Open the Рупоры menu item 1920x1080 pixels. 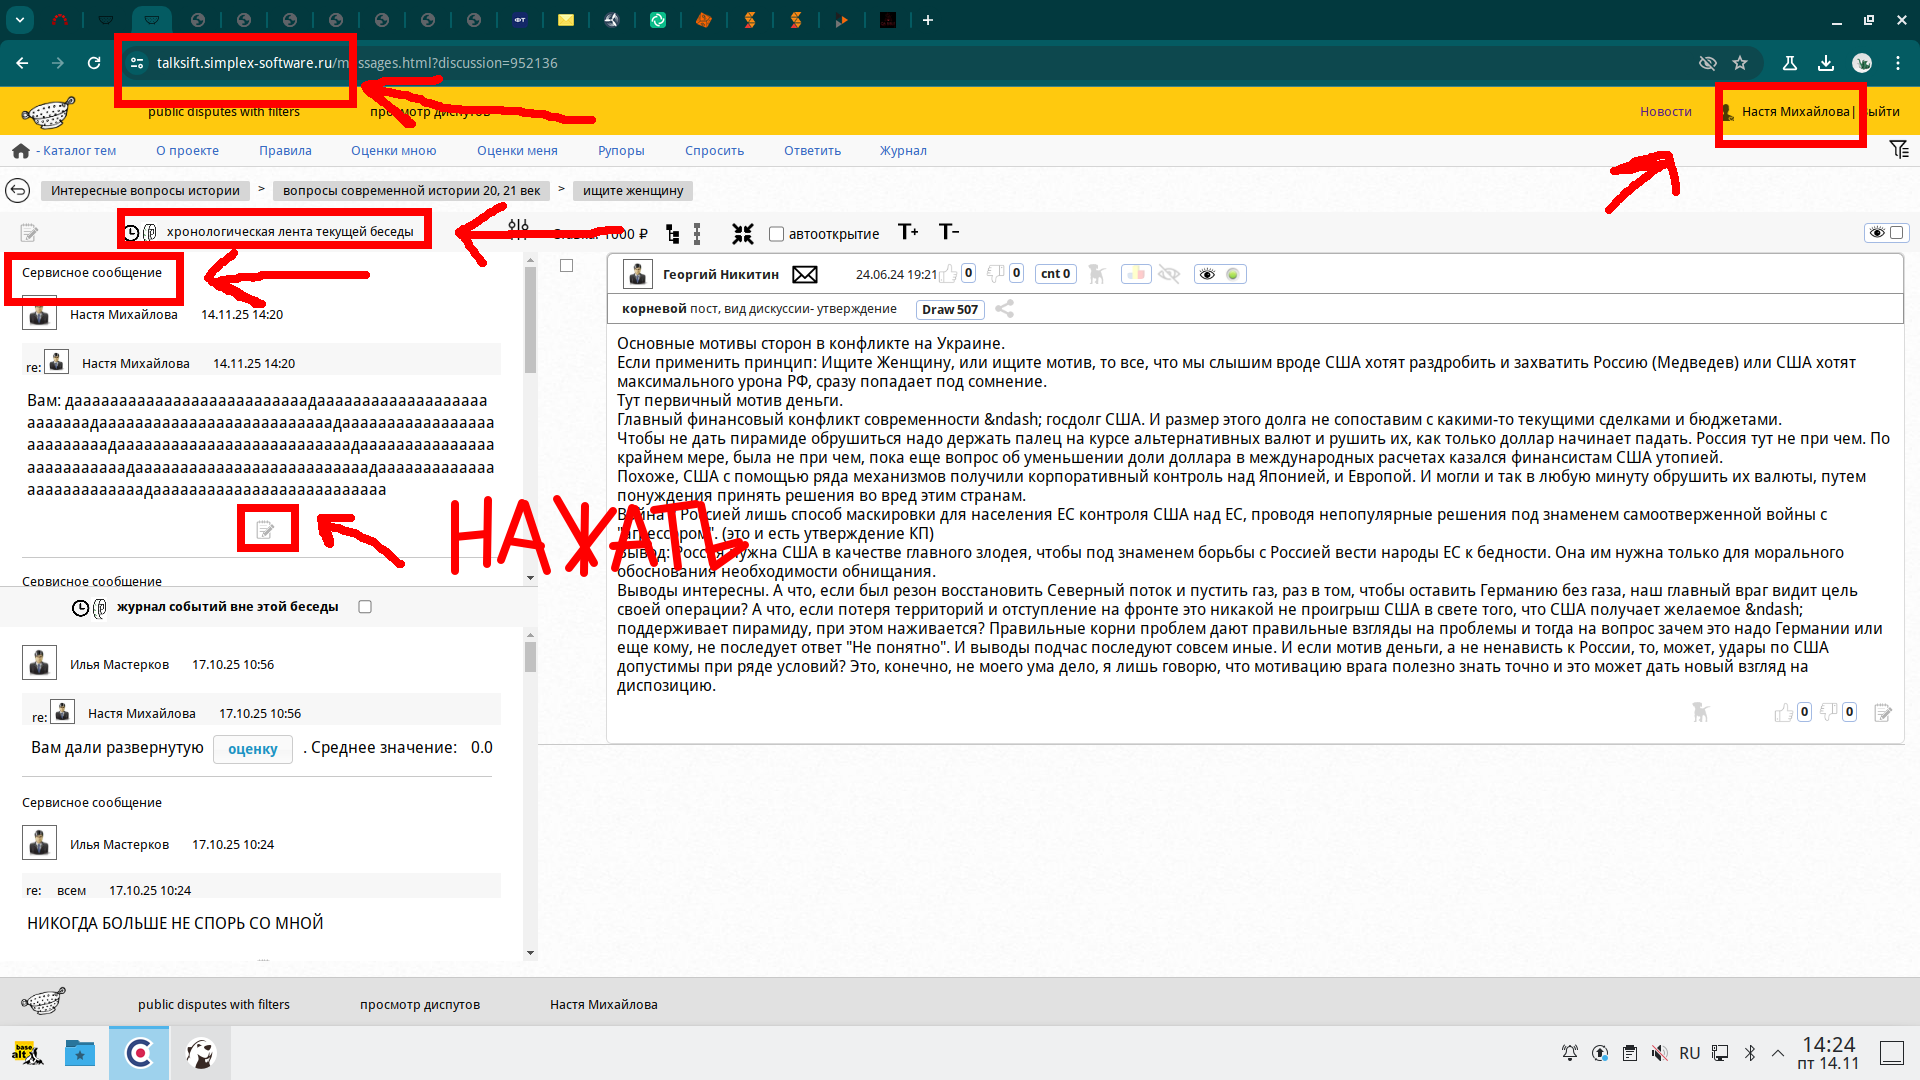(x=621, y=151)
